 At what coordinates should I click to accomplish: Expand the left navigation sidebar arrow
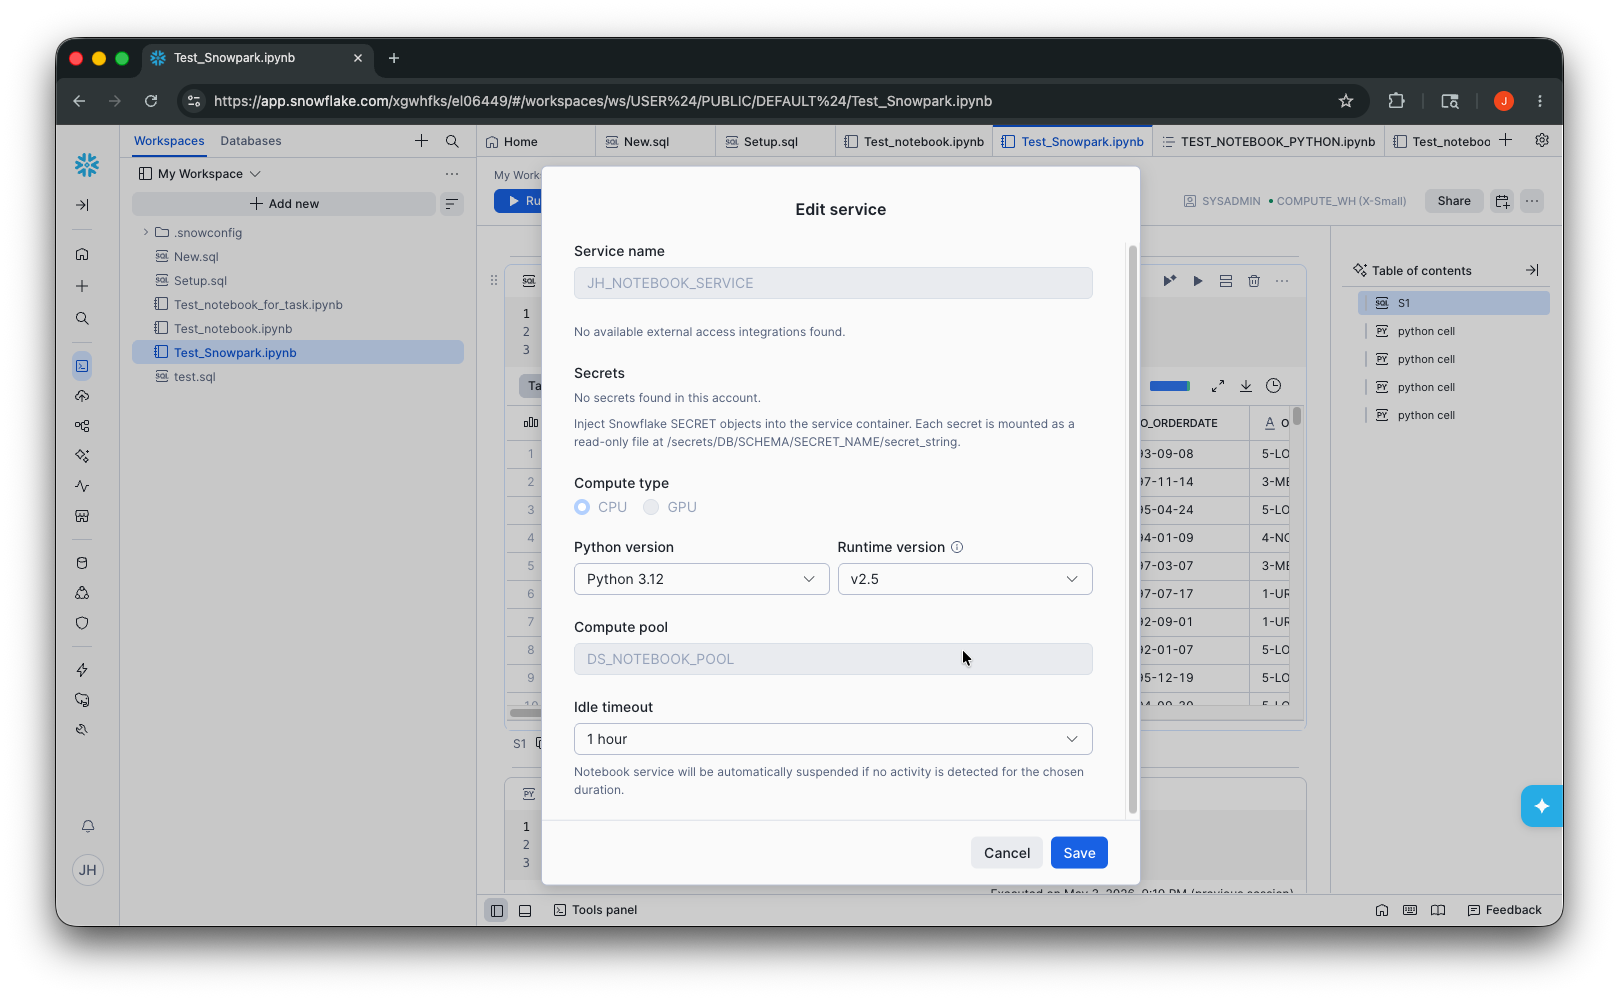pyautogui.click(x=82, y=205)
